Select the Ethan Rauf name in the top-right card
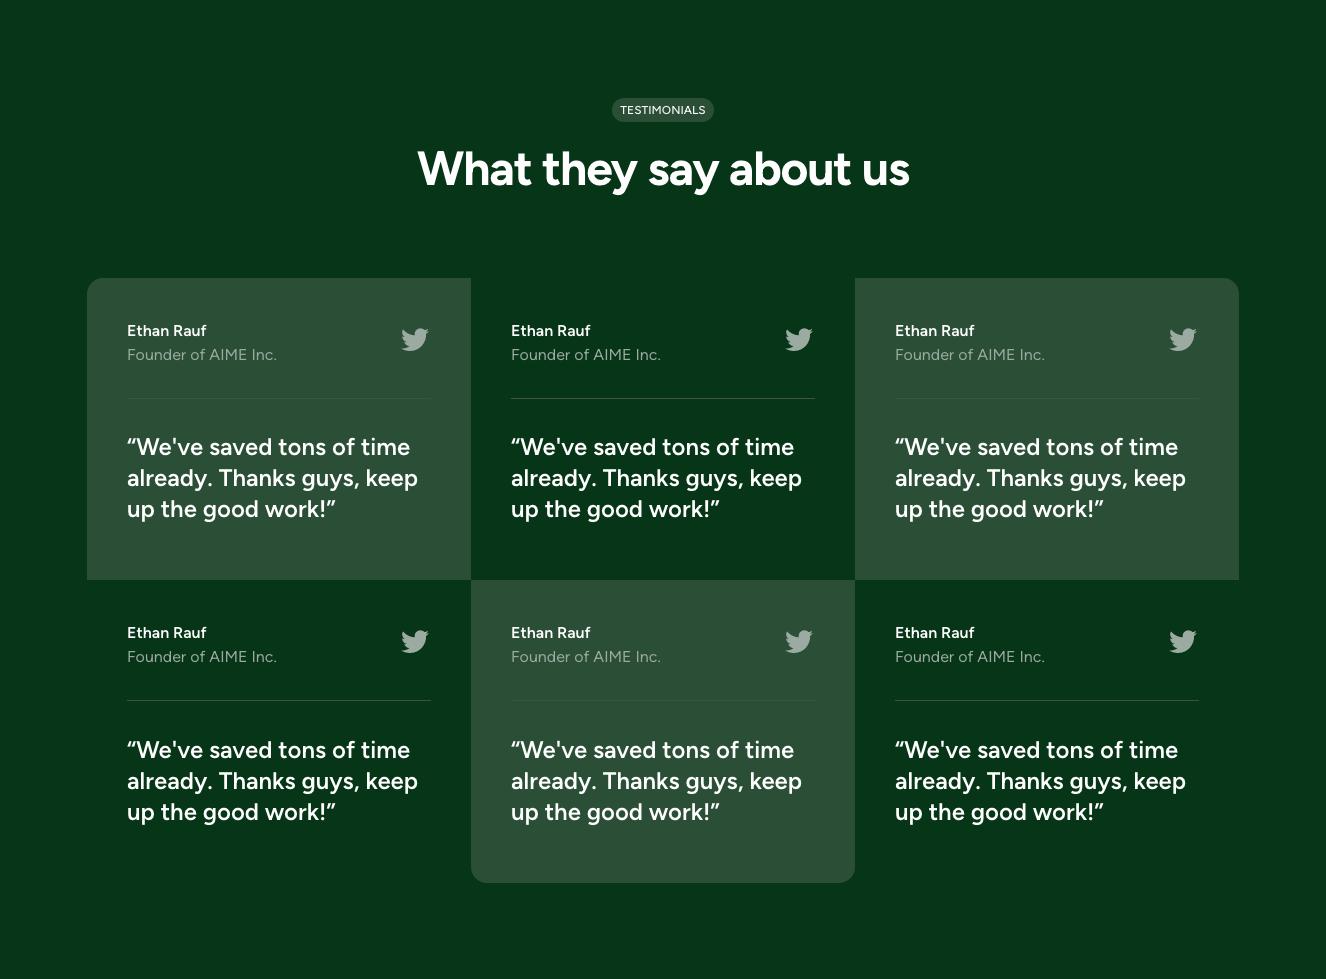The image size is (1326, 979). [935, 331]
